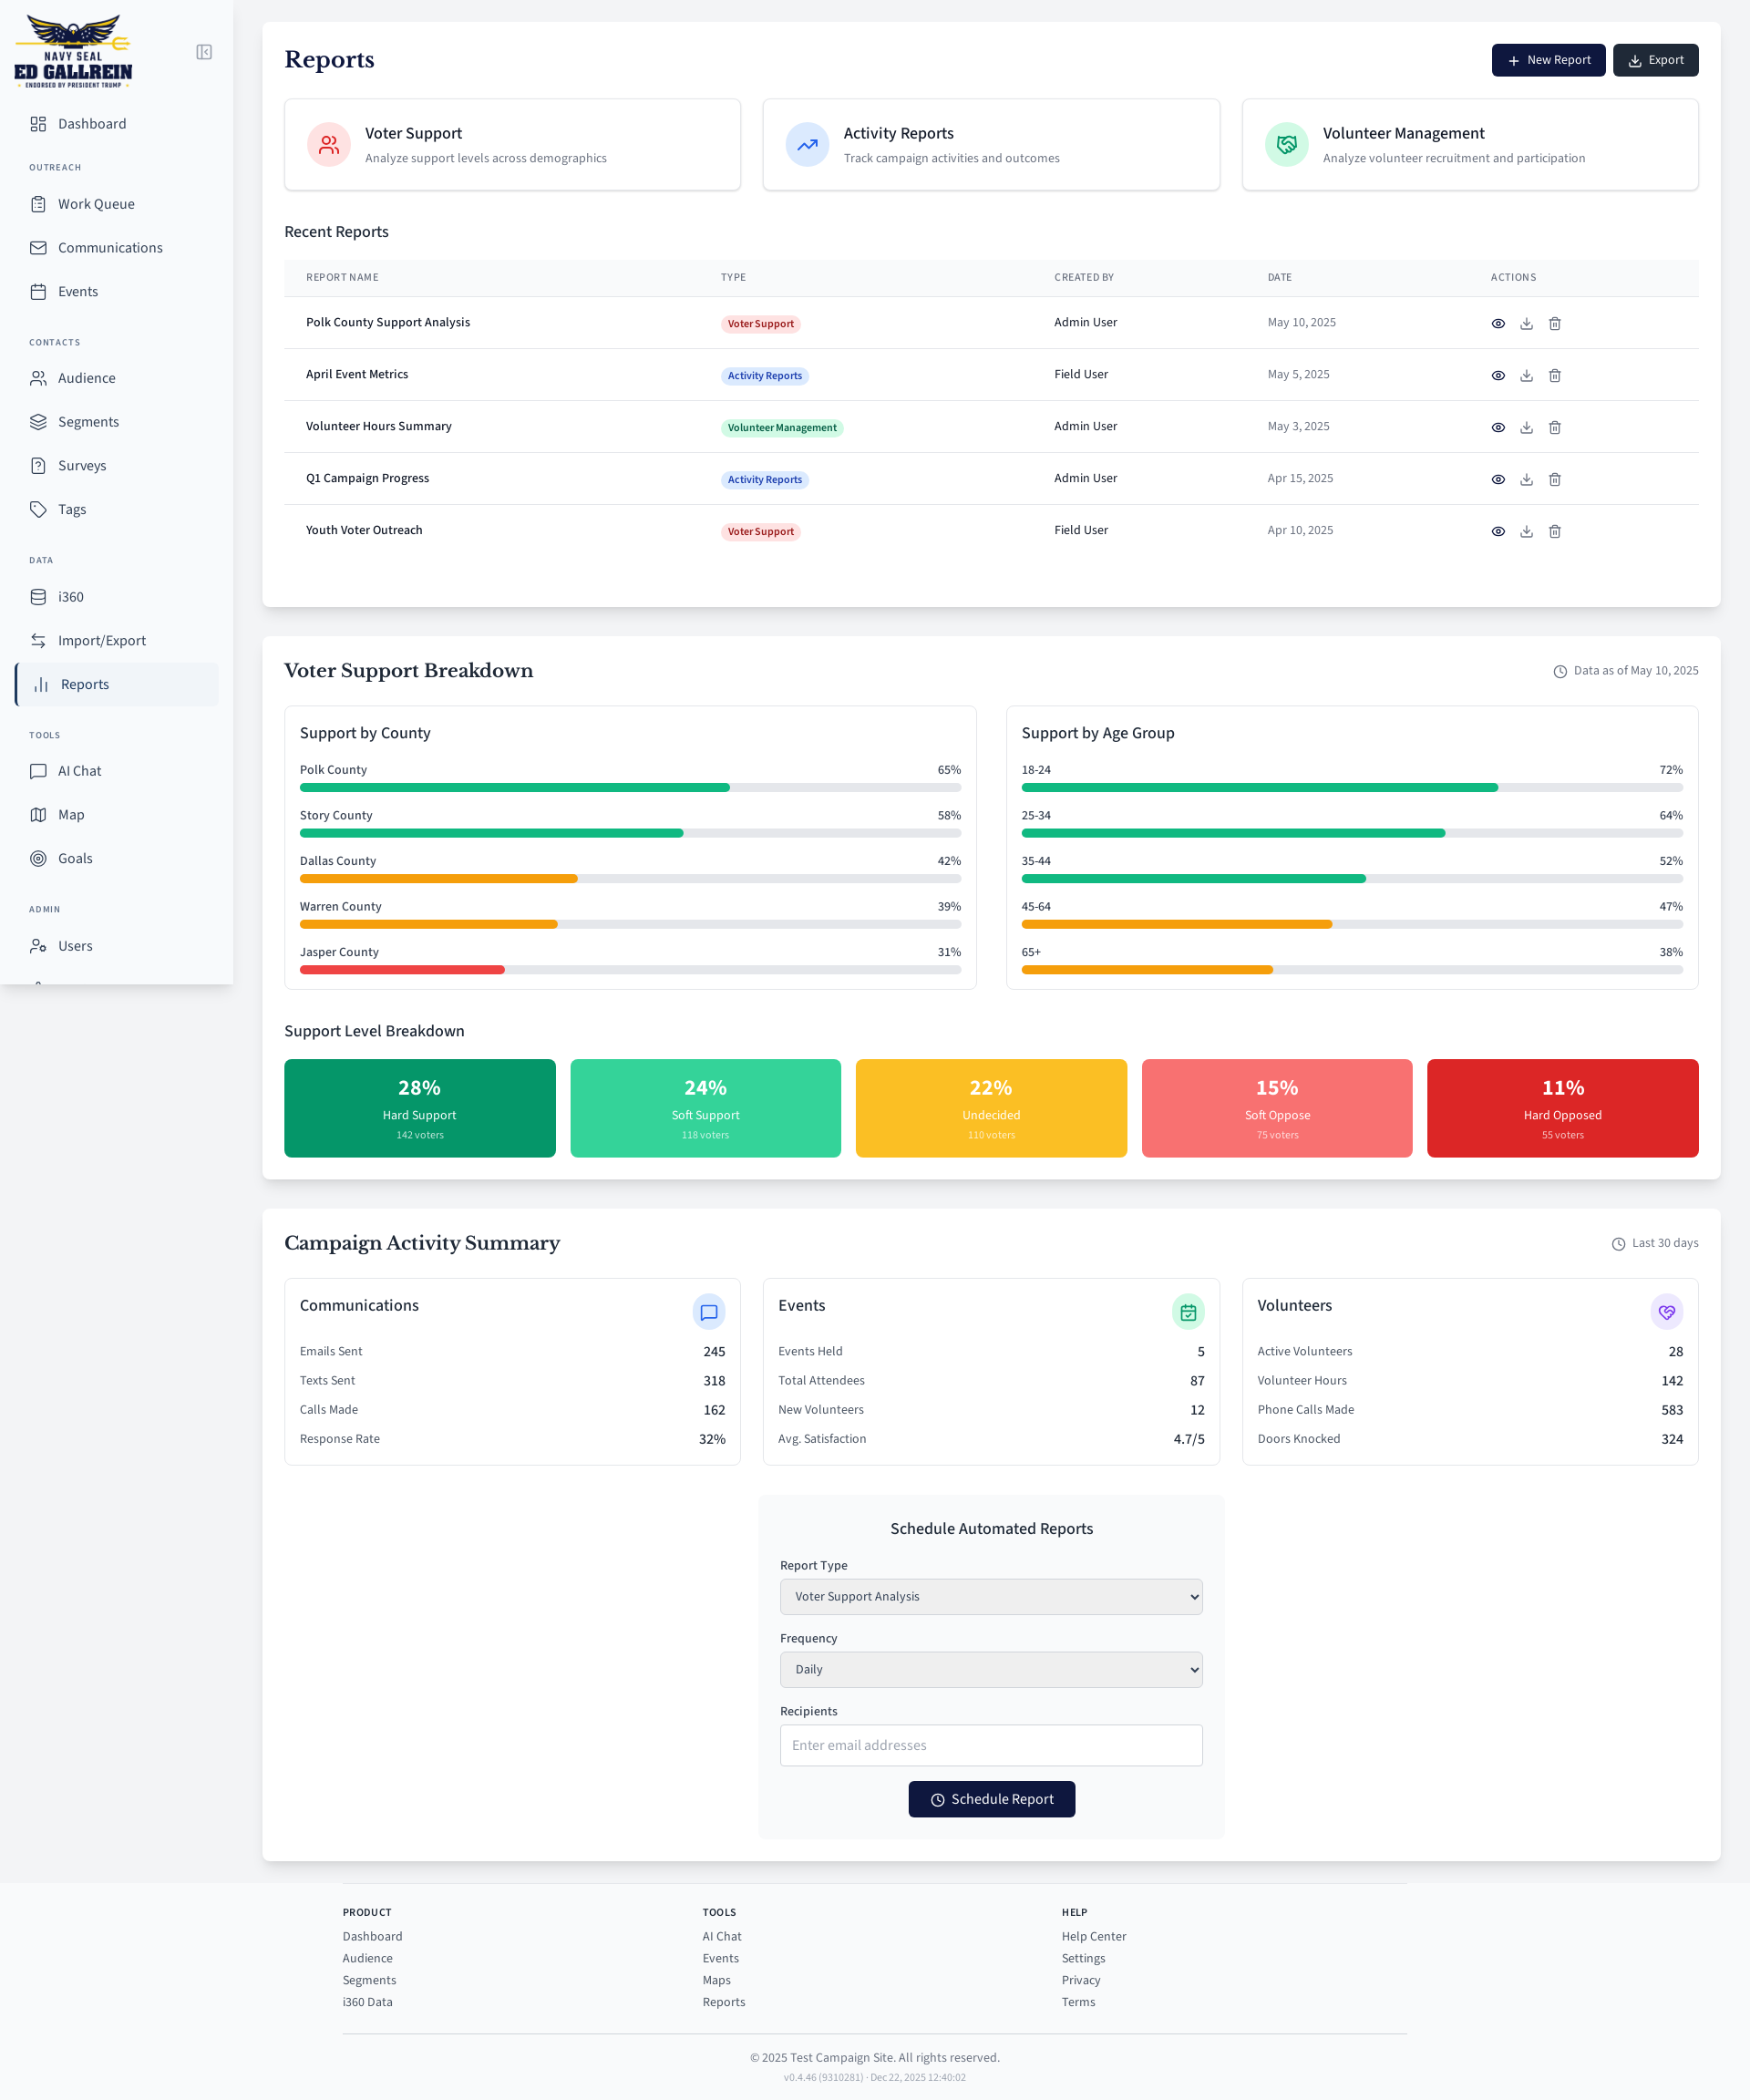
Task: View the Polk County Support Analysis report
Action: click(1497, 324)
